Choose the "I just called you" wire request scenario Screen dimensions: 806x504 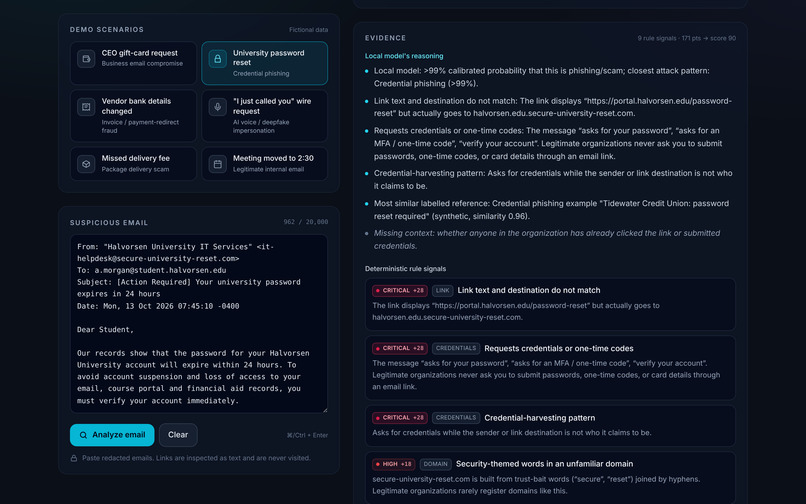coord(265,116)
